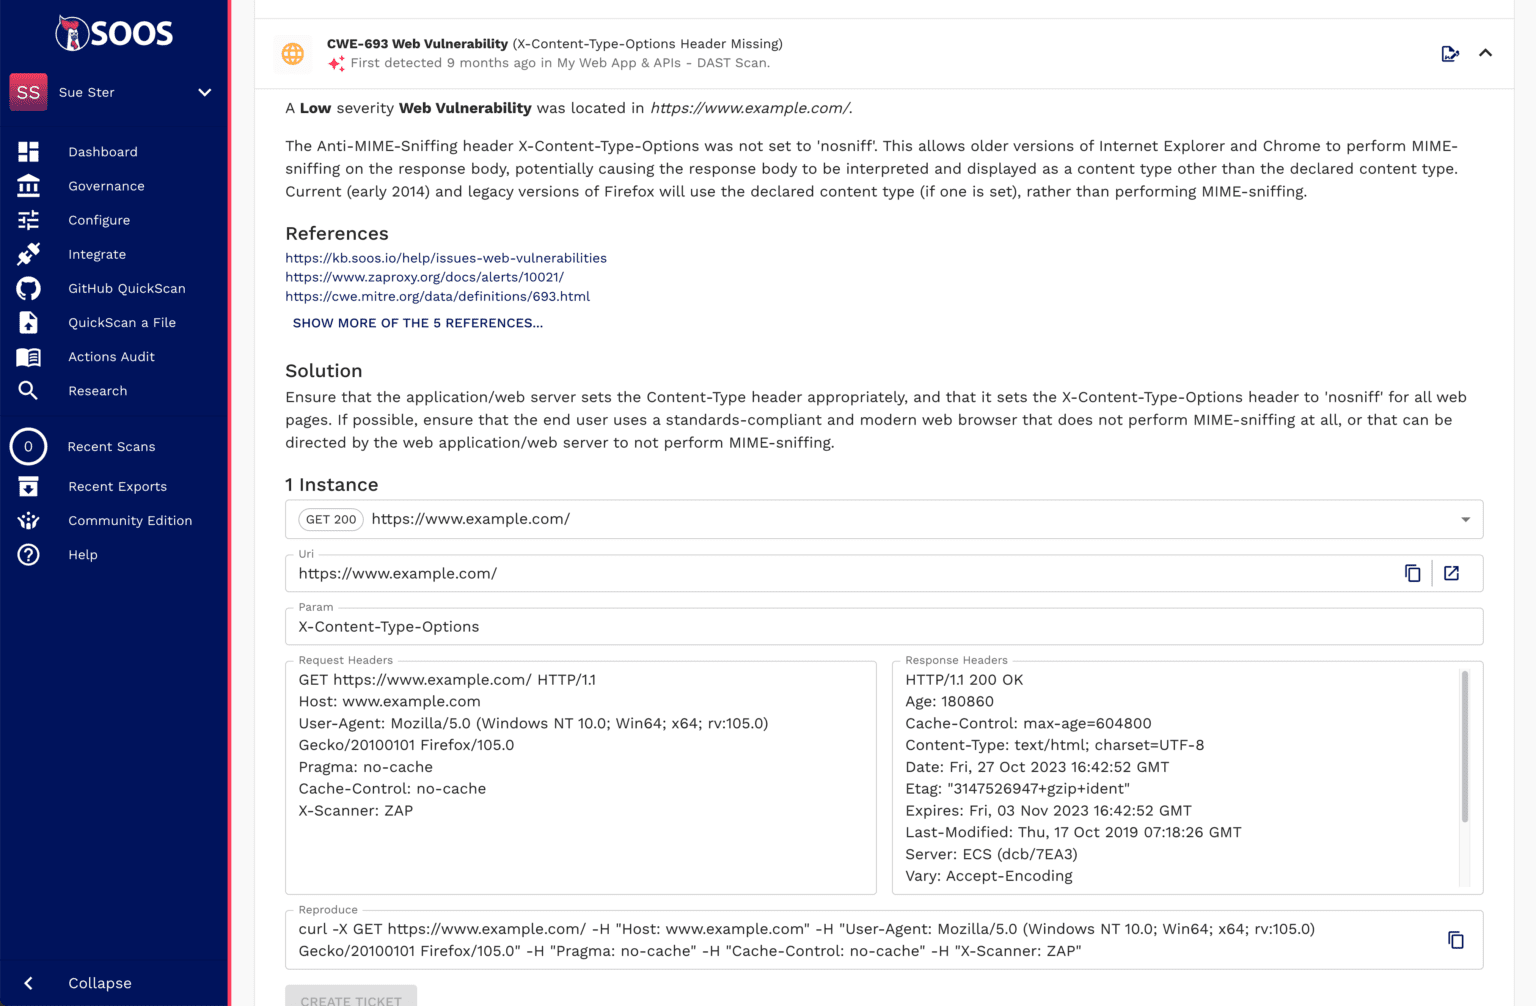Select Community Edition in the sidebar
The height and width of the screenshot is (1006, 1536).
130,520
